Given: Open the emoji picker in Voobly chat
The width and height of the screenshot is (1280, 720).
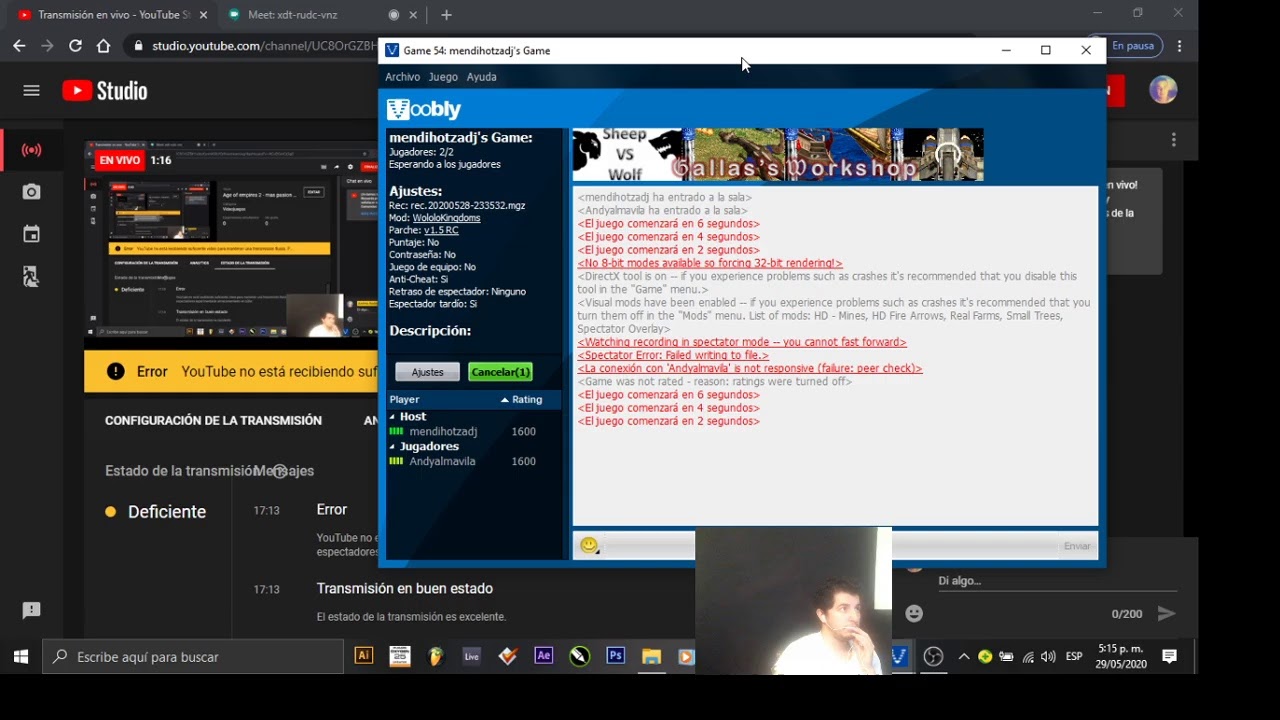Looking at the screenshot, I should (589, 545).
